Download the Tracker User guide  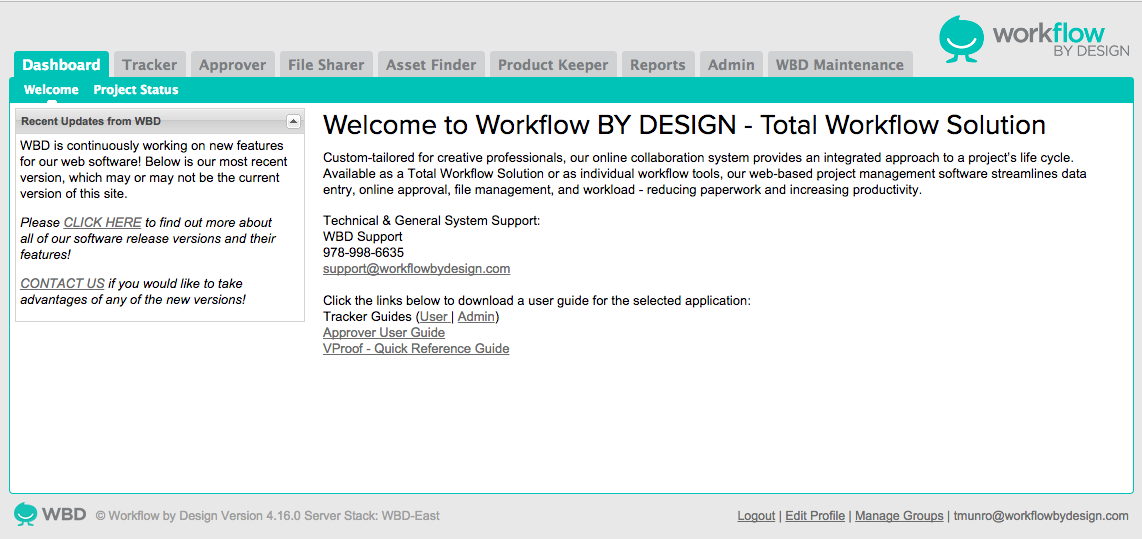435,317
